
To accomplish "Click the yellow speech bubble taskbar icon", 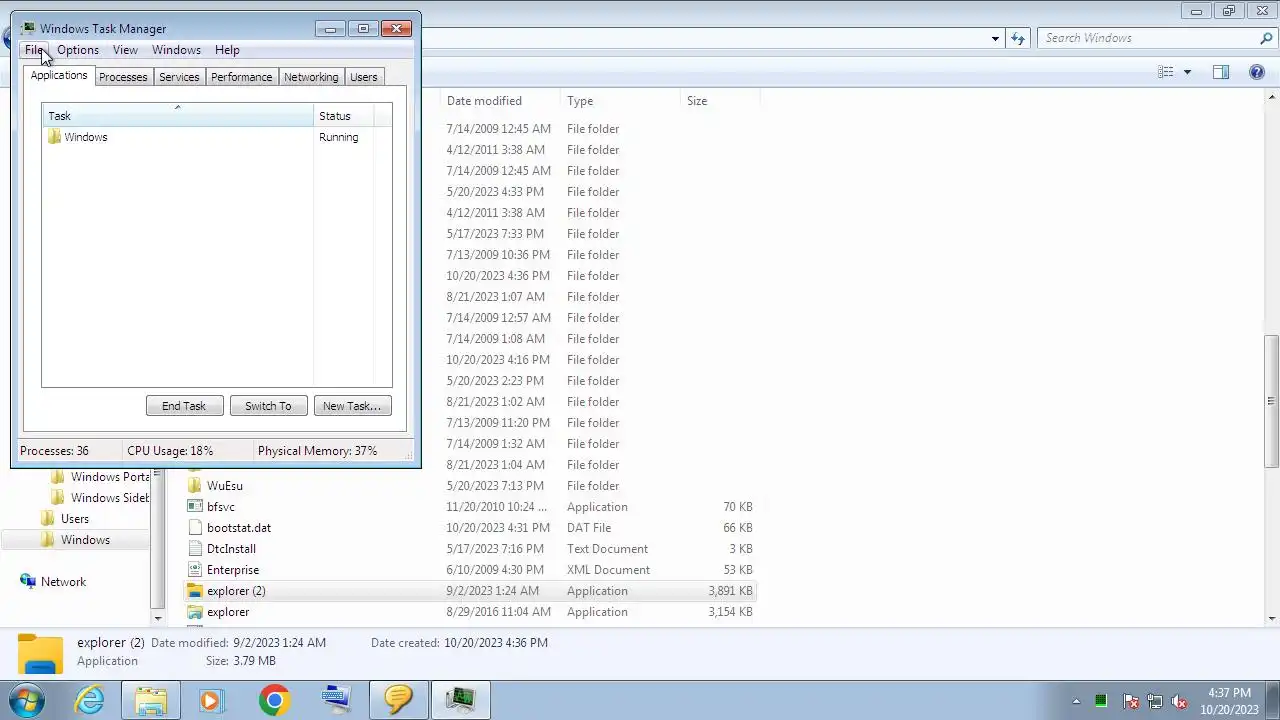I will click(x=398, y=700).
